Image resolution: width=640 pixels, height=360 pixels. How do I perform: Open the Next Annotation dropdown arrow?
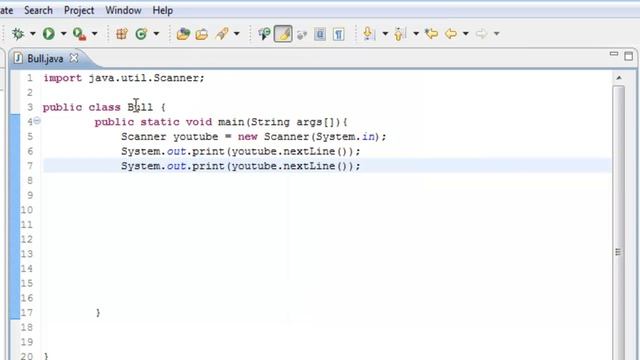tap(385, 34)
